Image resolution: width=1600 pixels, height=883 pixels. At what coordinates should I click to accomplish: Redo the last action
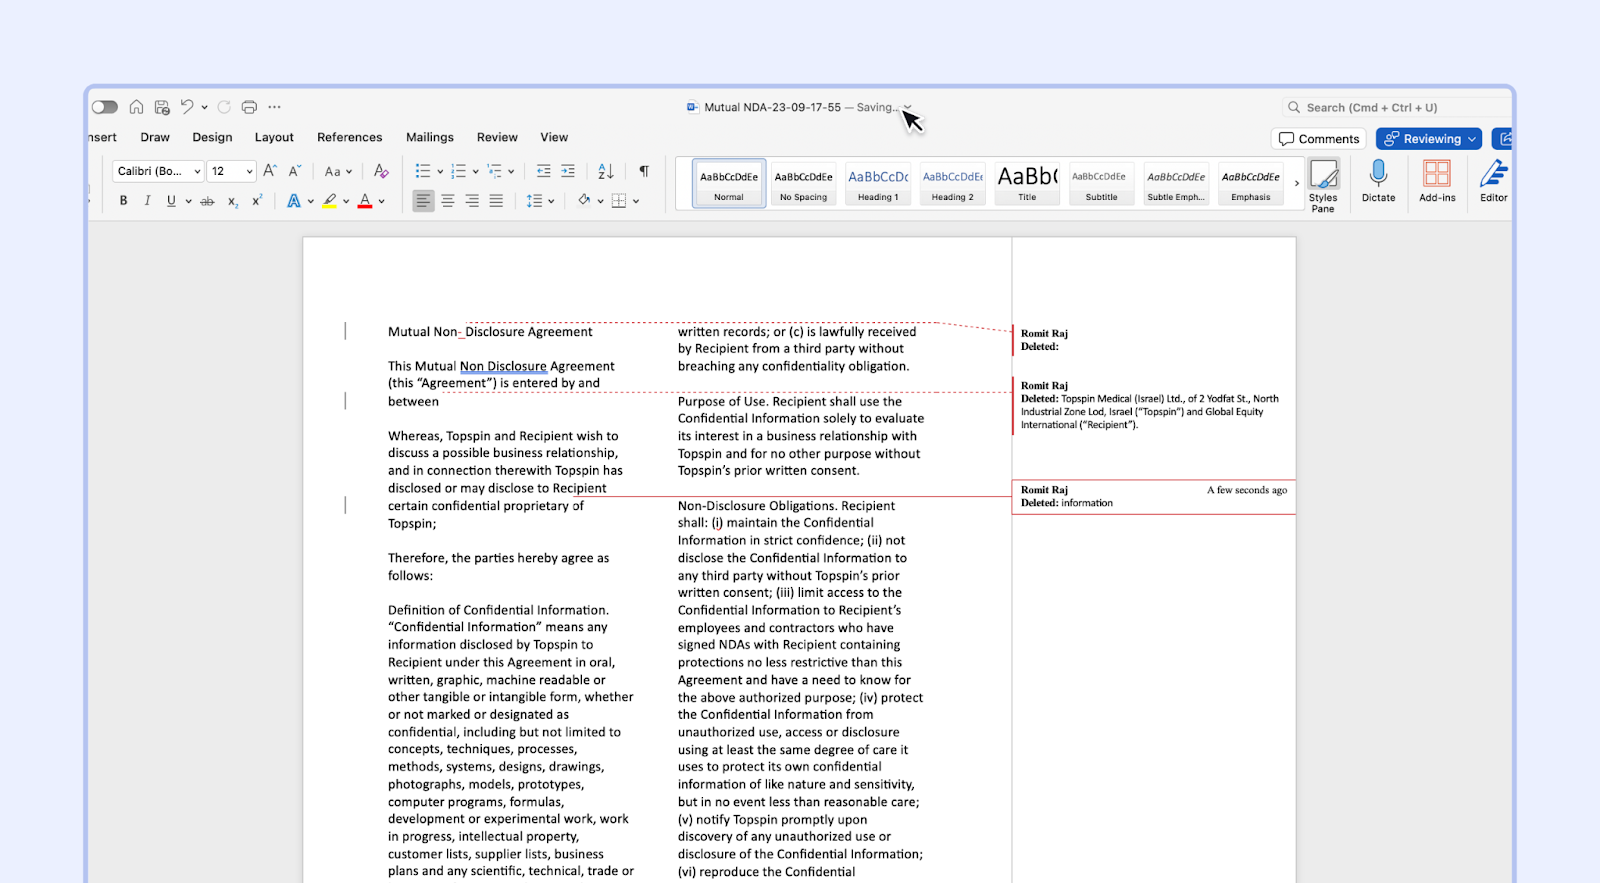tap(224, 107)
